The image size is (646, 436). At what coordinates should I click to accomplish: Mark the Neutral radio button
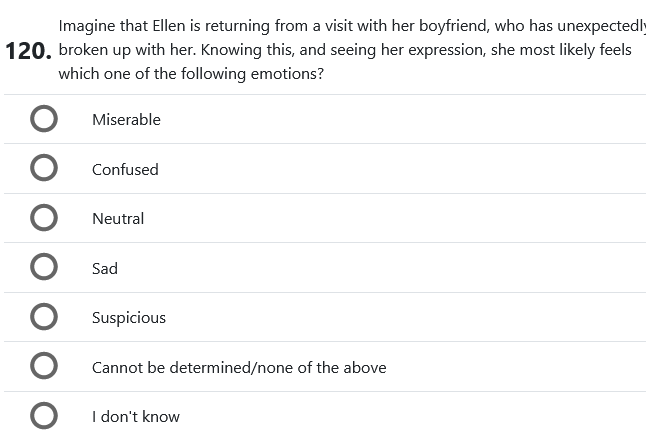(x=43, y=218)
